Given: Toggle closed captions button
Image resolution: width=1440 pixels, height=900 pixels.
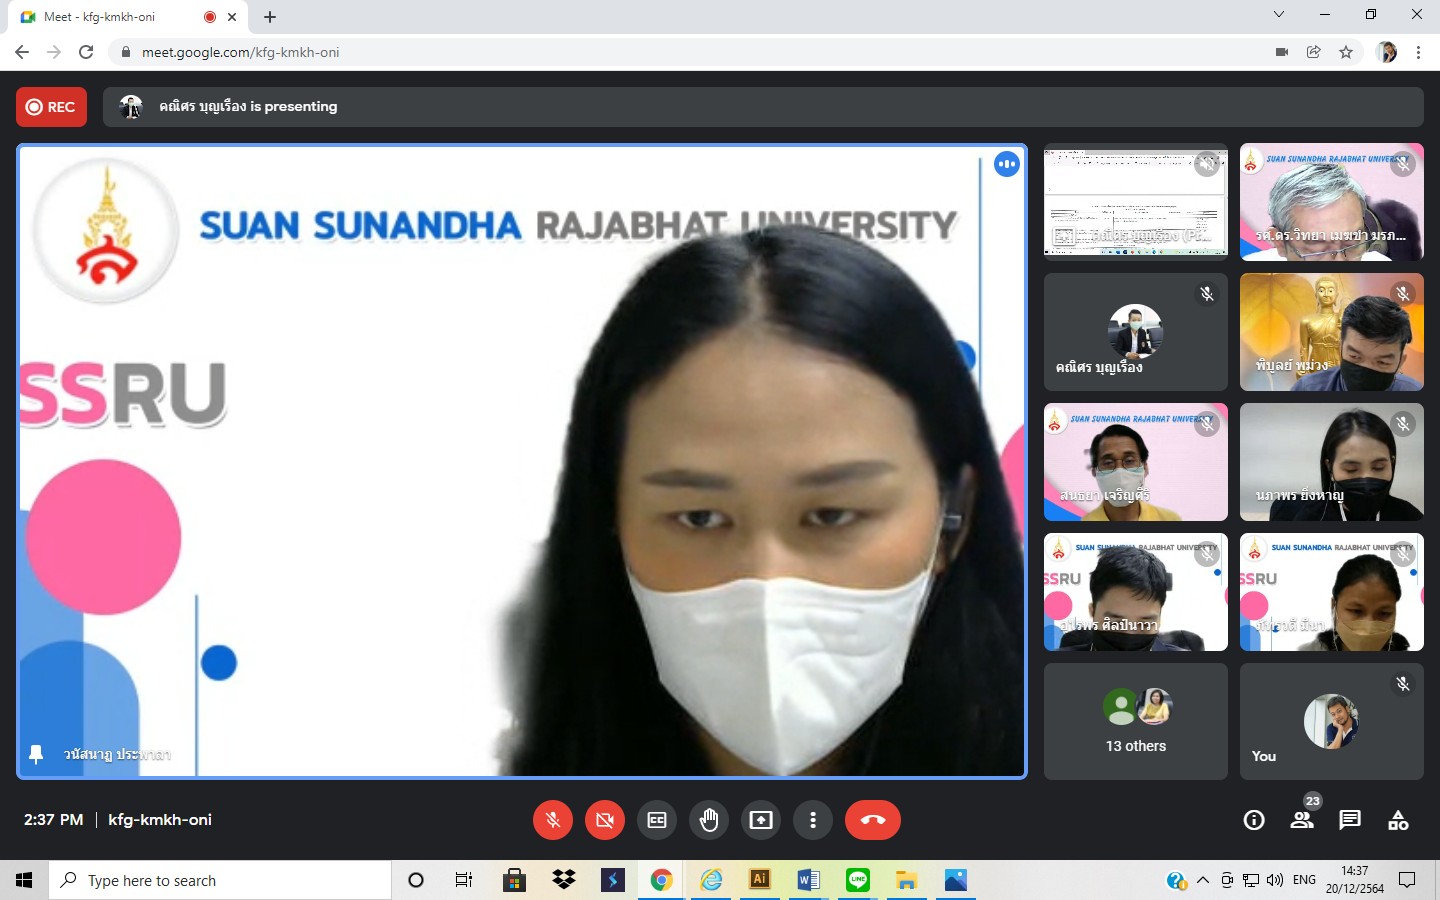Looking at the screenshot, I should tap(657, 820).
